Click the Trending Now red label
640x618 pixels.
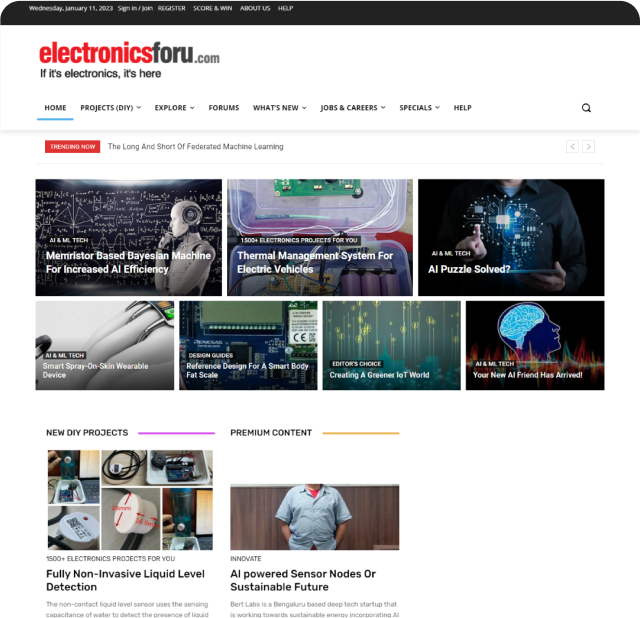(72, 147)
